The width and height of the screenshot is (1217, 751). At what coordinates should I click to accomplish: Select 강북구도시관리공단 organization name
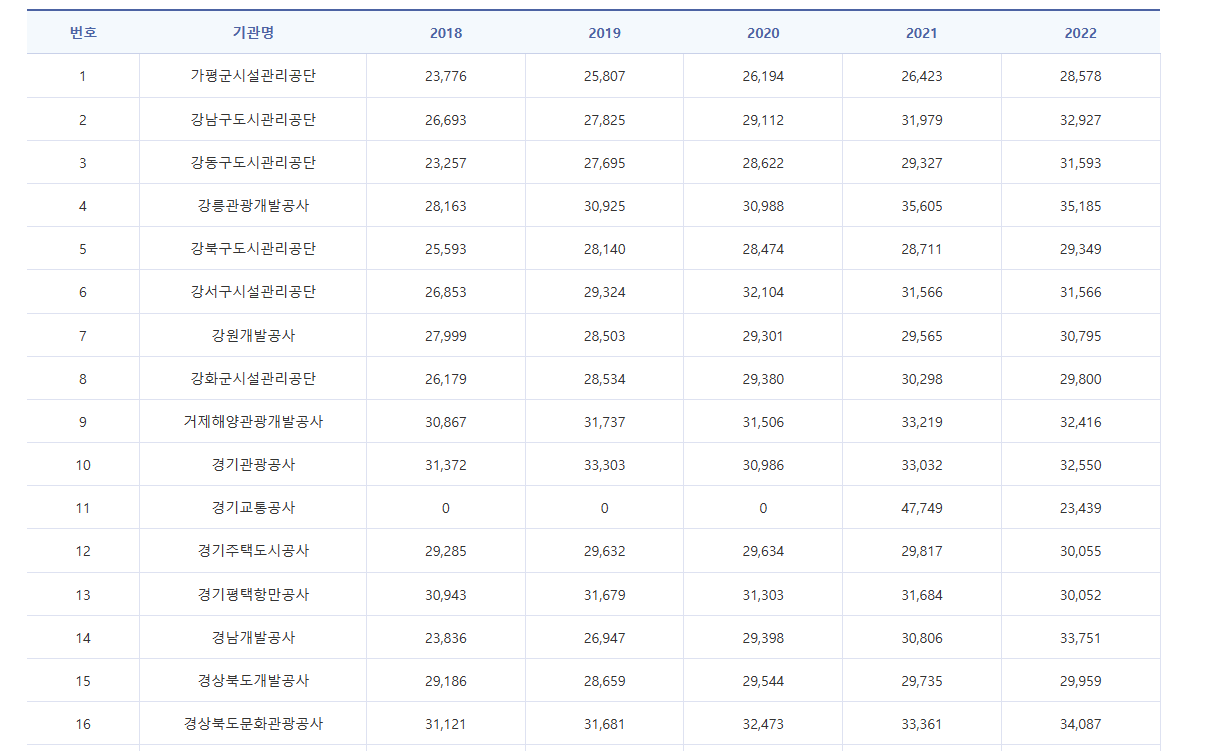point(253,248)
